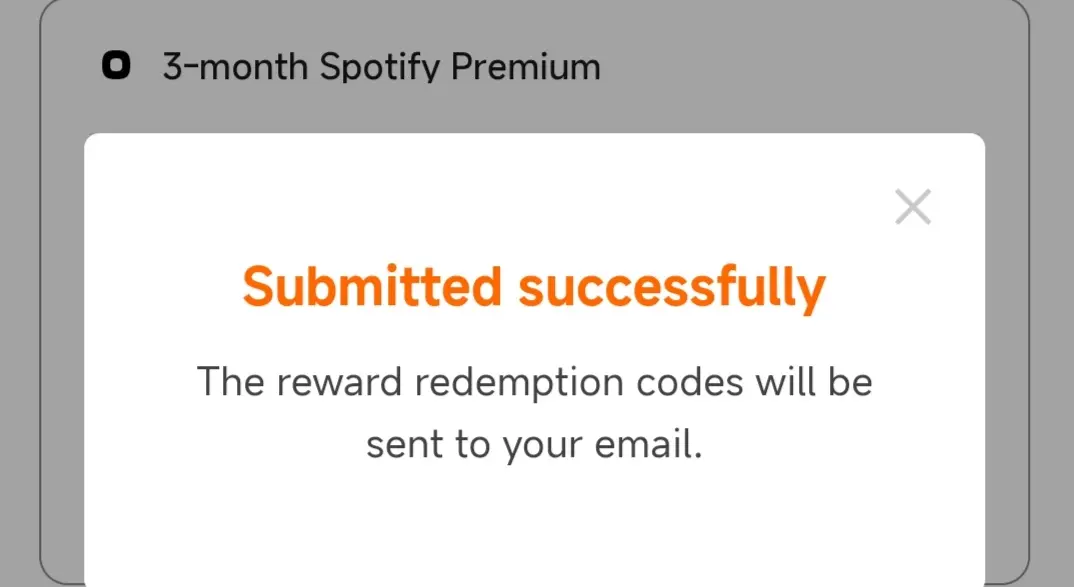Click the word Spotify in the reward title
The width and height of the screenshot is (1074, 587).
pos(380,68)
